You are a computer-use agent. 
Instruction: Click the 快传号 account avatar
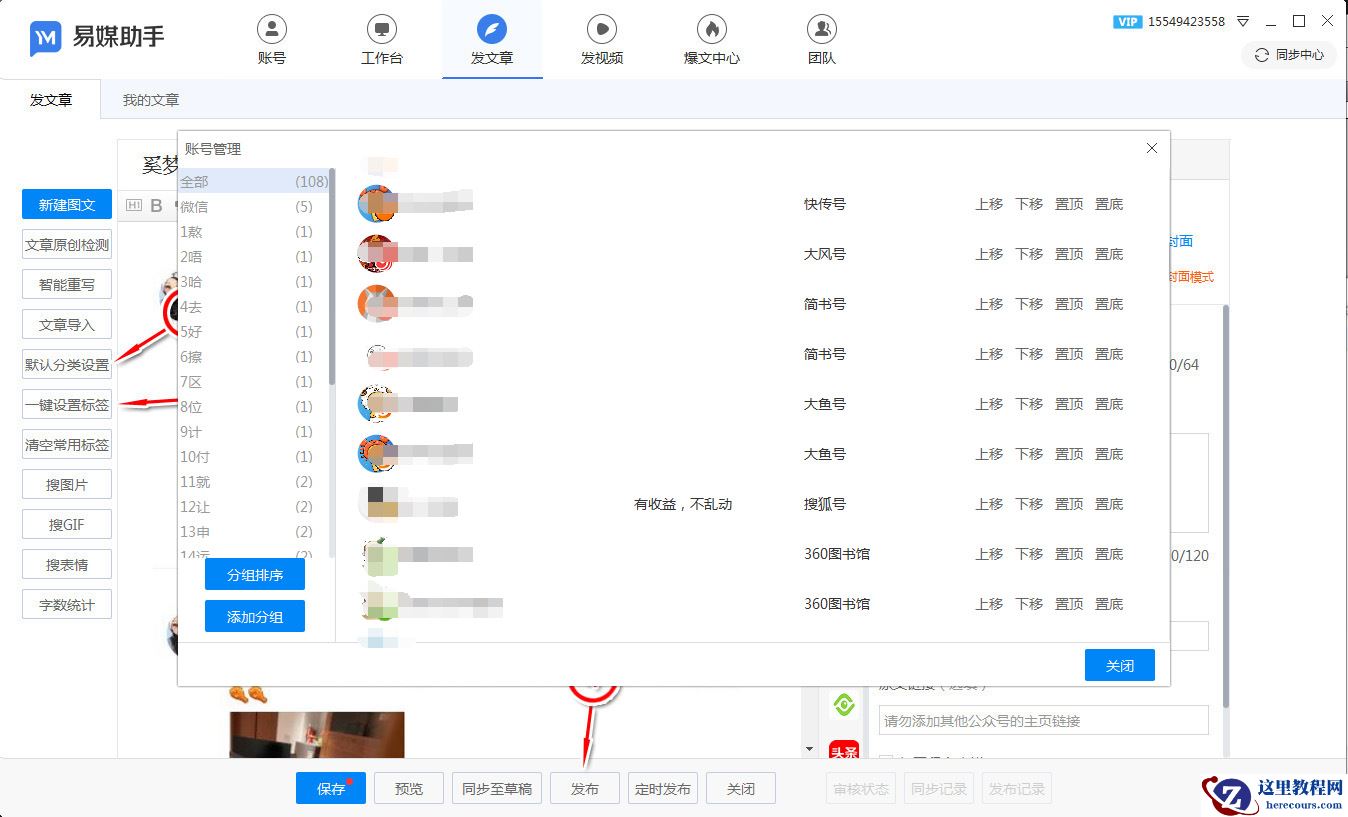pyautogui.click(x=377, y=204)
